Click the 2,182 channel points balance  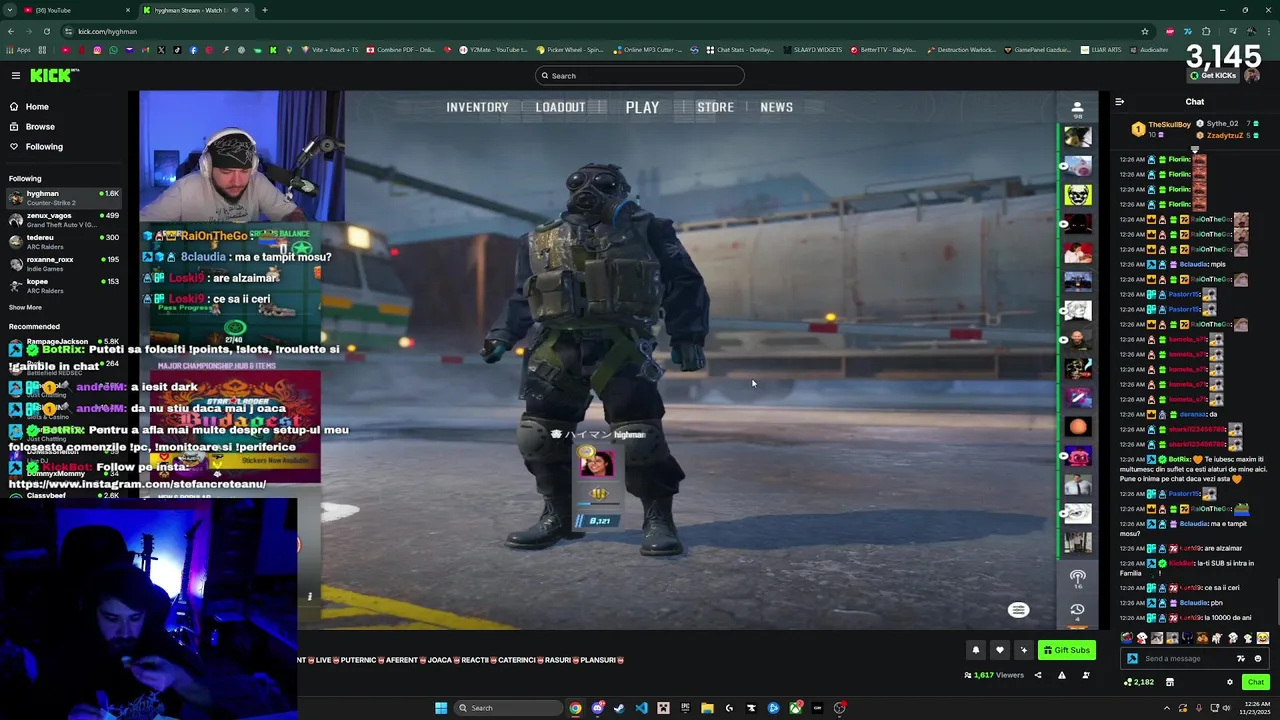[1139, 682]
